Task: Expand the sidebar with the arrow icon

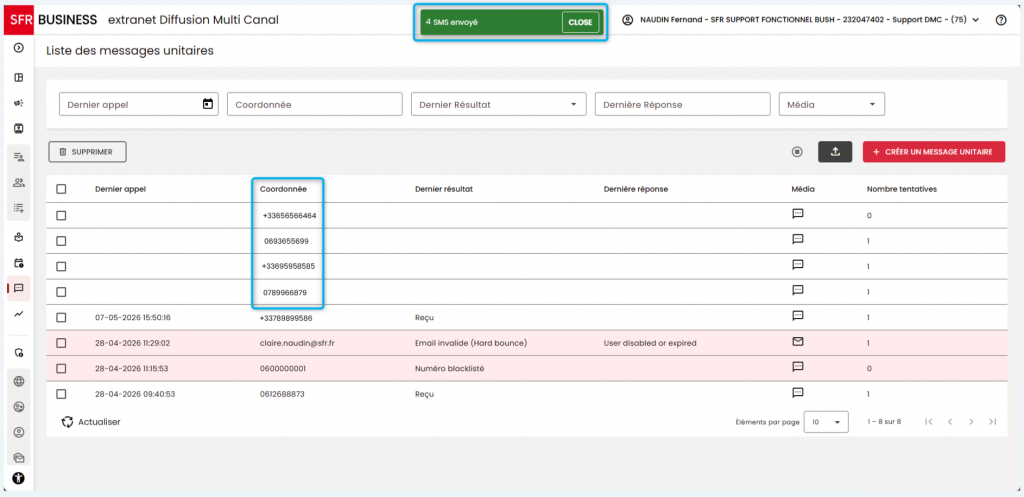Action: click(x=19, y=47)
